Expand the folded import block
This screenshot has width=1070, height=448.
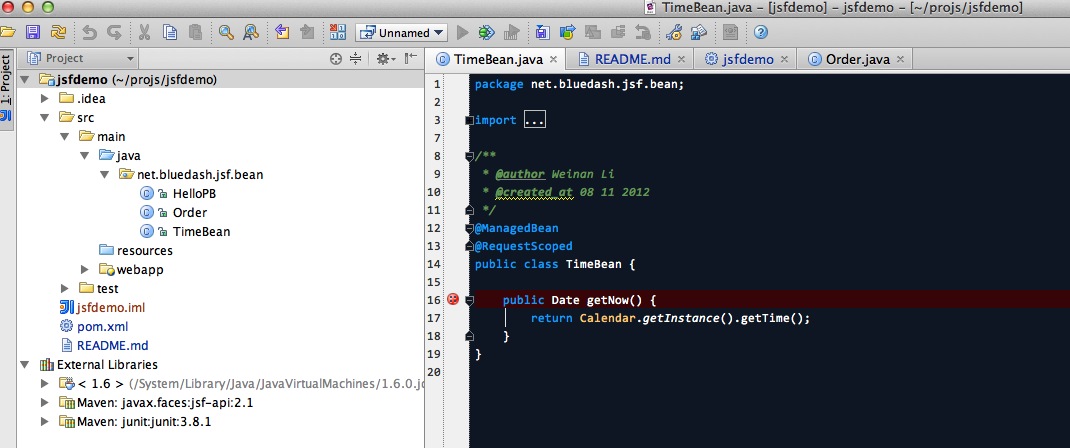pos(535,120)
